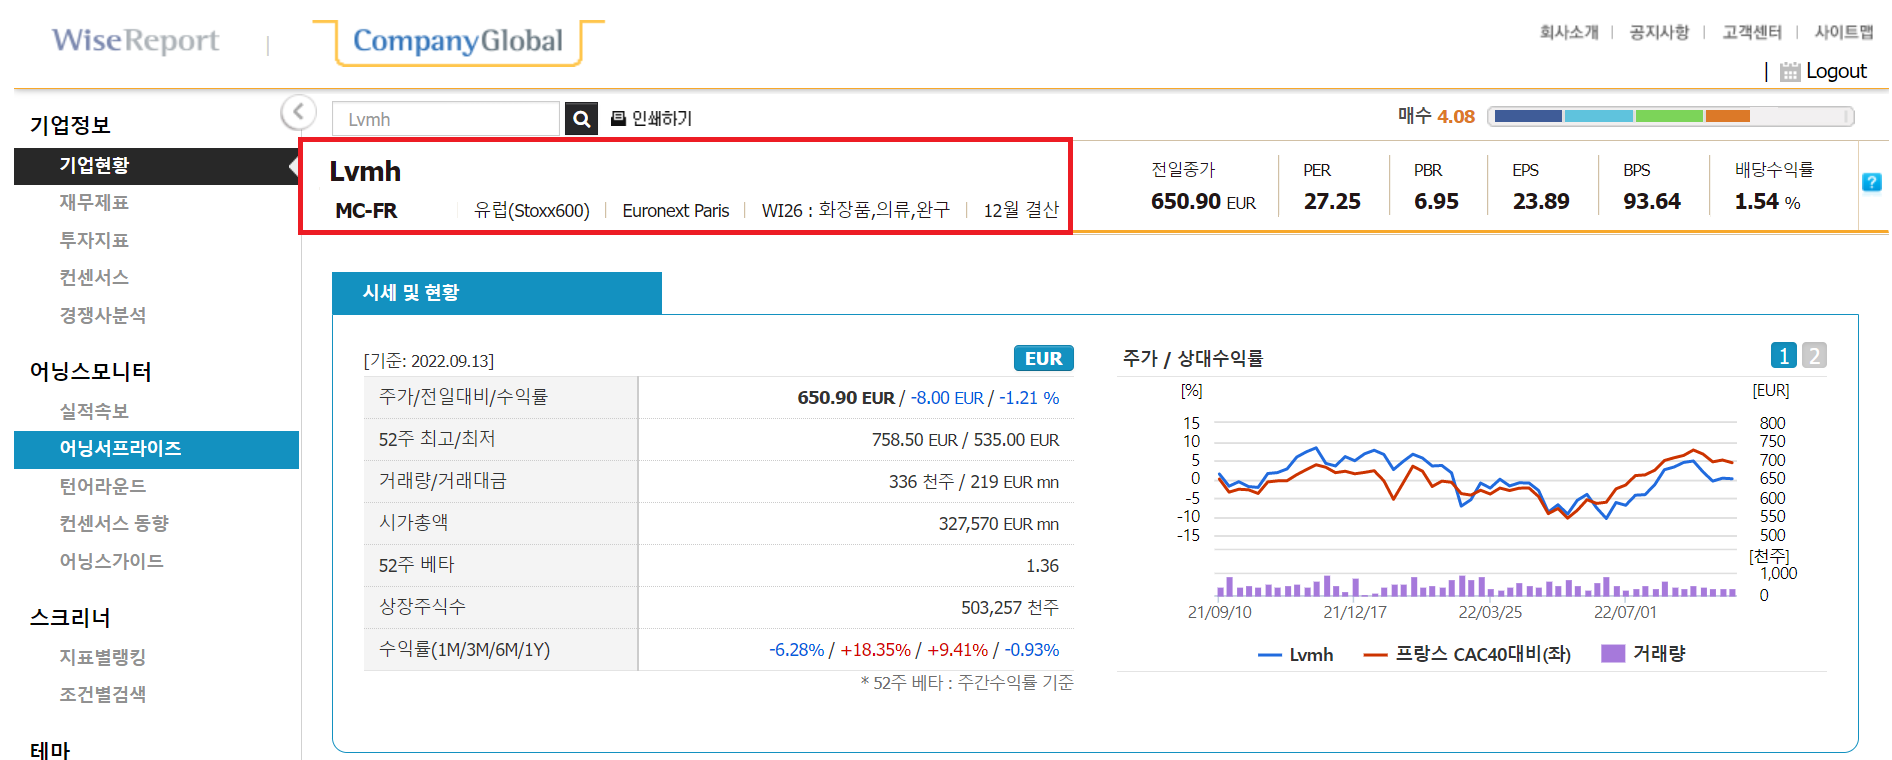Switch to chart page 1
This screenshot has width=1892, height=760.
pos(1783,355)
